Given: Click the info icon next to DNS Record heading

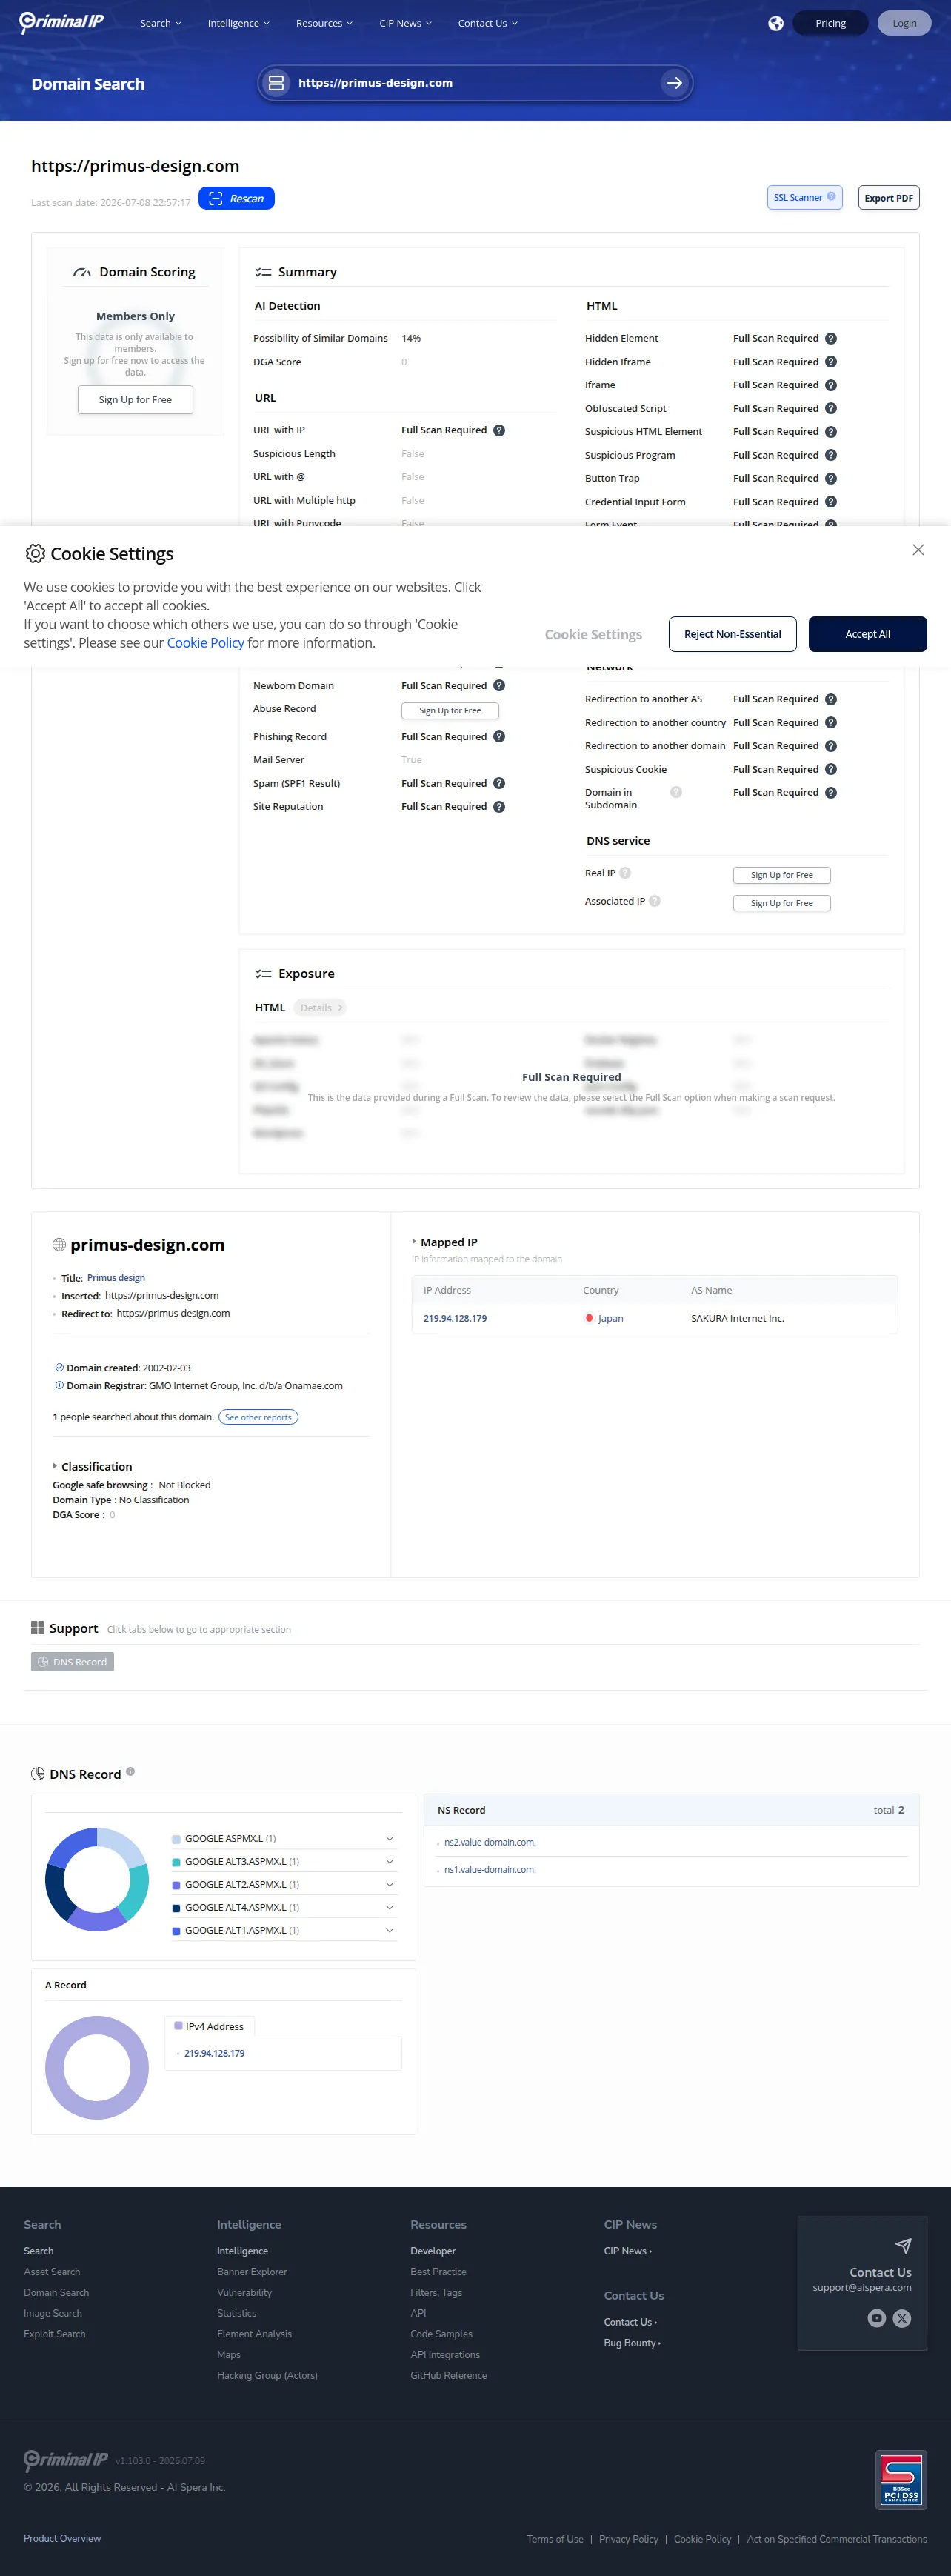Looking at the screenshot, I should point(130,1772).
